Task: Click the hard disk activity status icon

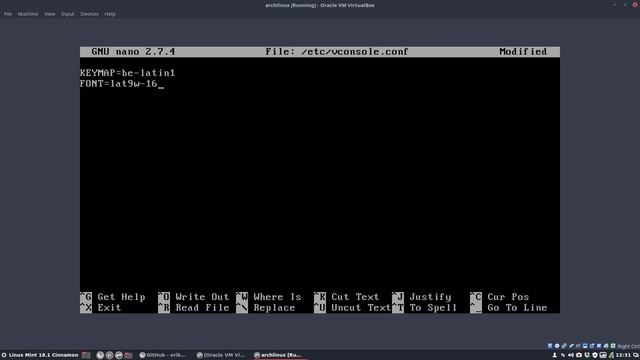Action: 550,346
